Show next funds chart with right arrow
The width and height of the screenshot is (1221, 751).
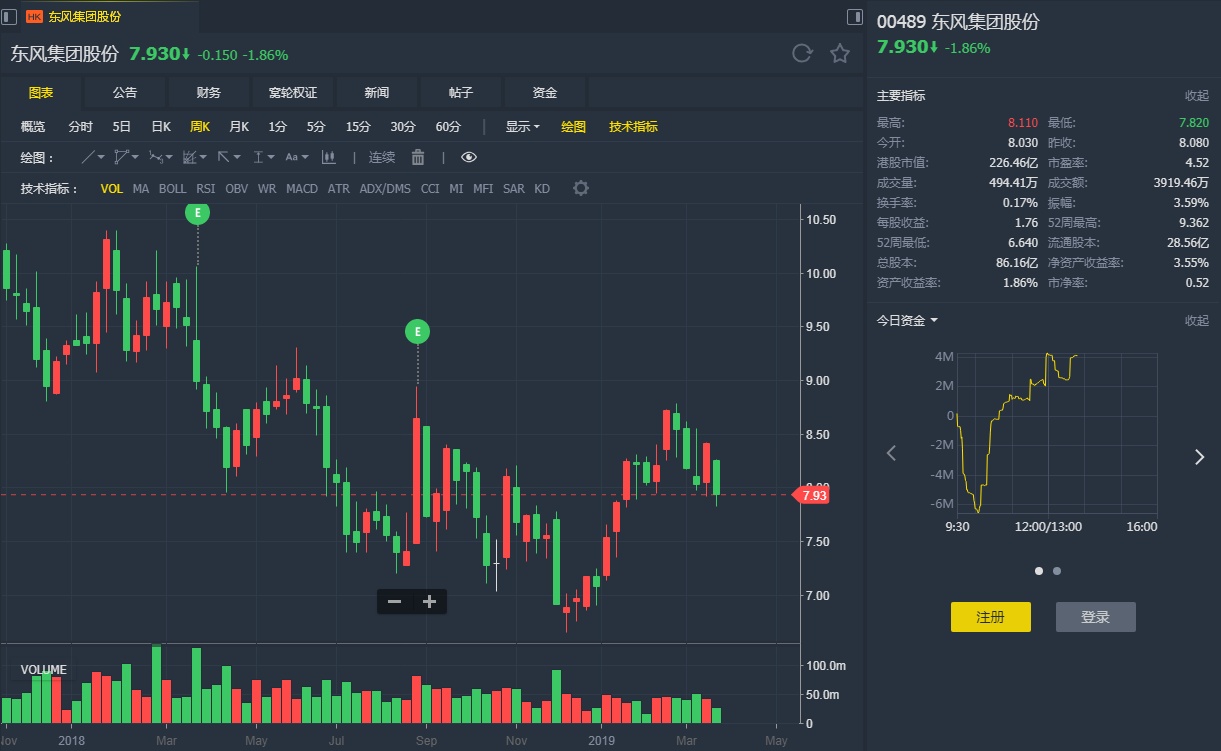[1199, 456]
